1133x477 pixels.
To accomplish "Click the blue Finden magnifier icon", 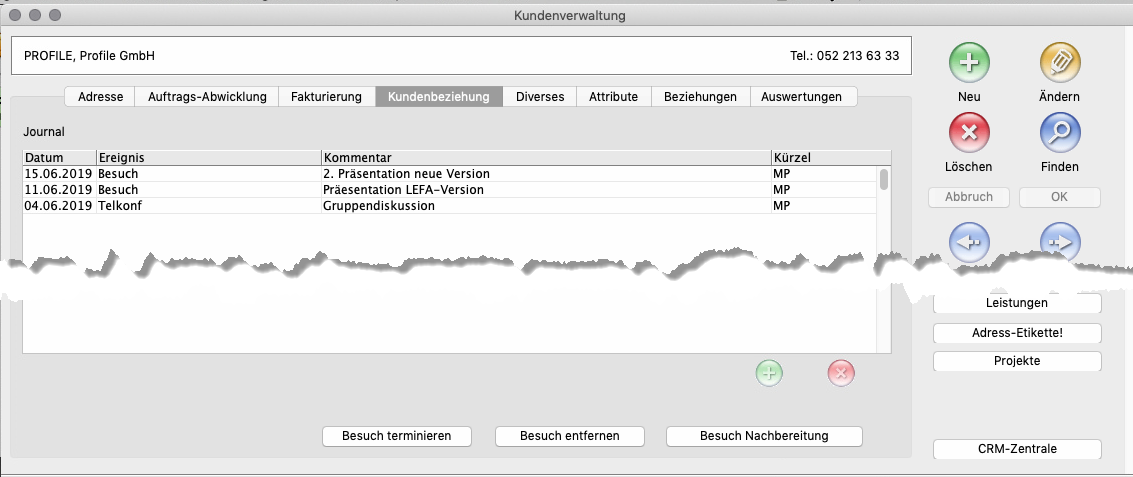I will pyautogui.click(x=1060, y=132).
